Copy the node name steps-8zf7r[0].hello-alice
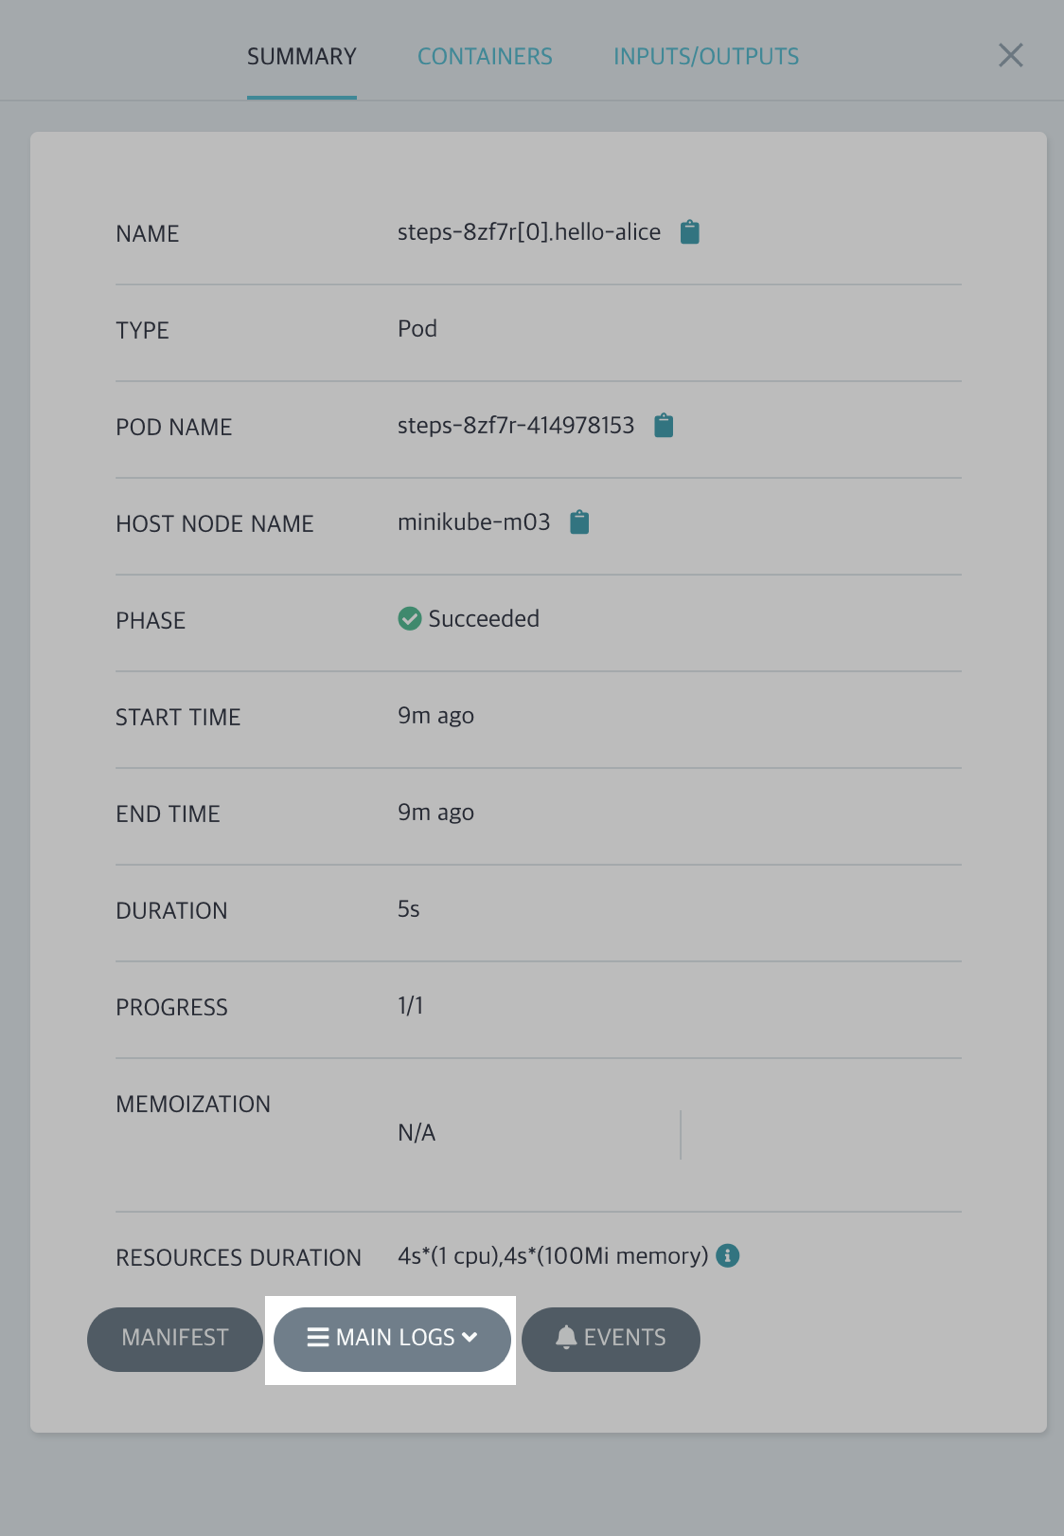 [689, 232]
